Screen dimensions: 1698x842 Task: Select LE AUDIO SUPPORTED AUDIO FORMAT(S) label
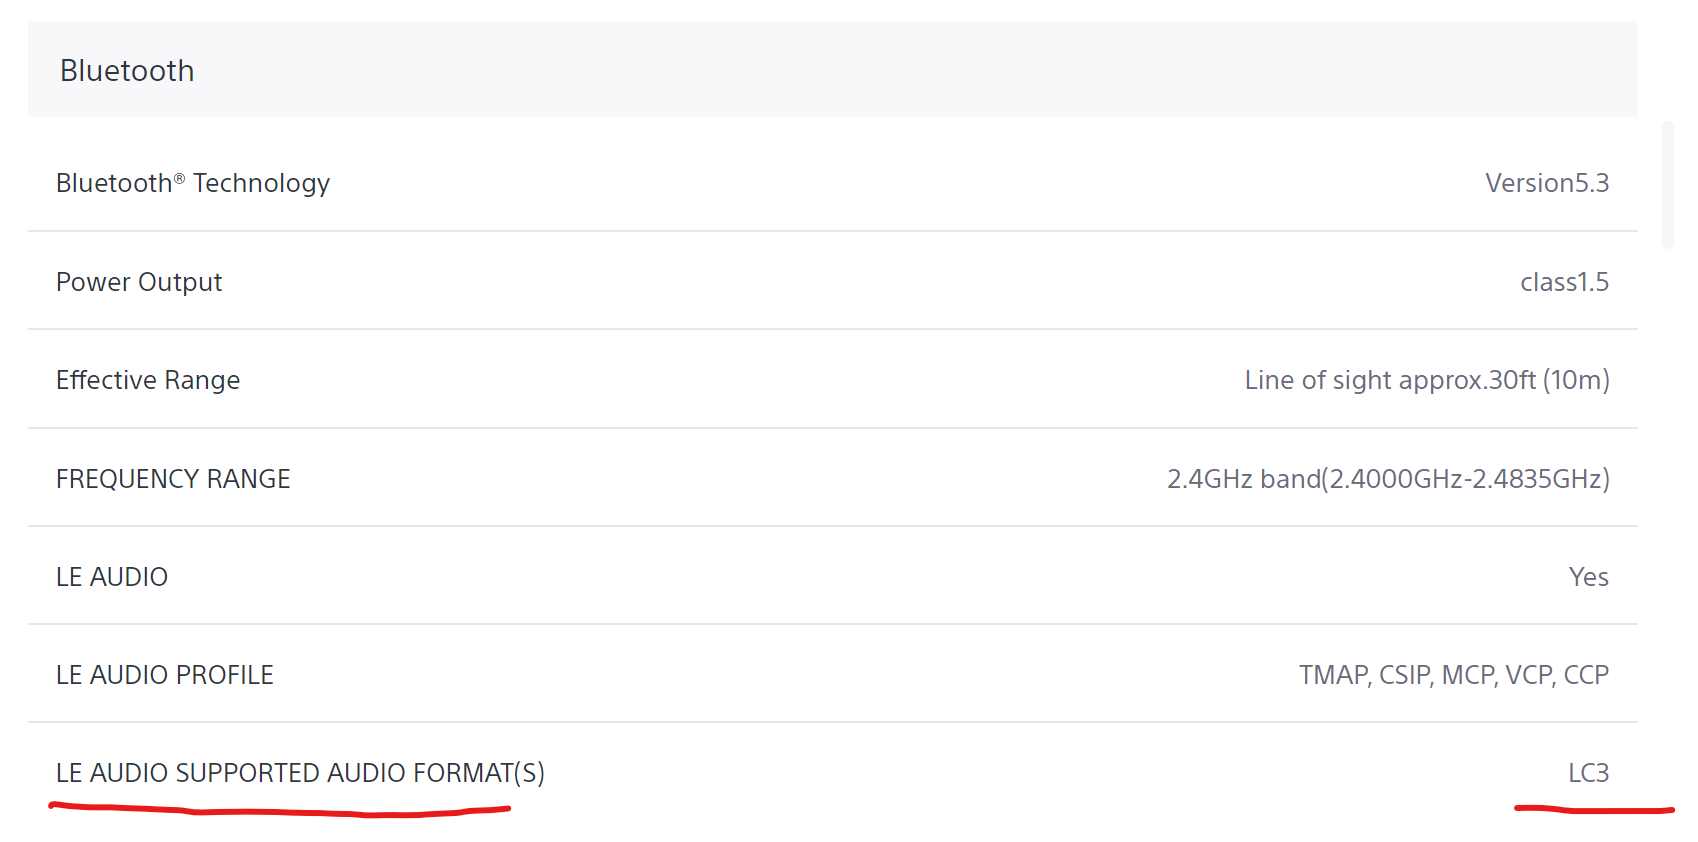point(300,773)
